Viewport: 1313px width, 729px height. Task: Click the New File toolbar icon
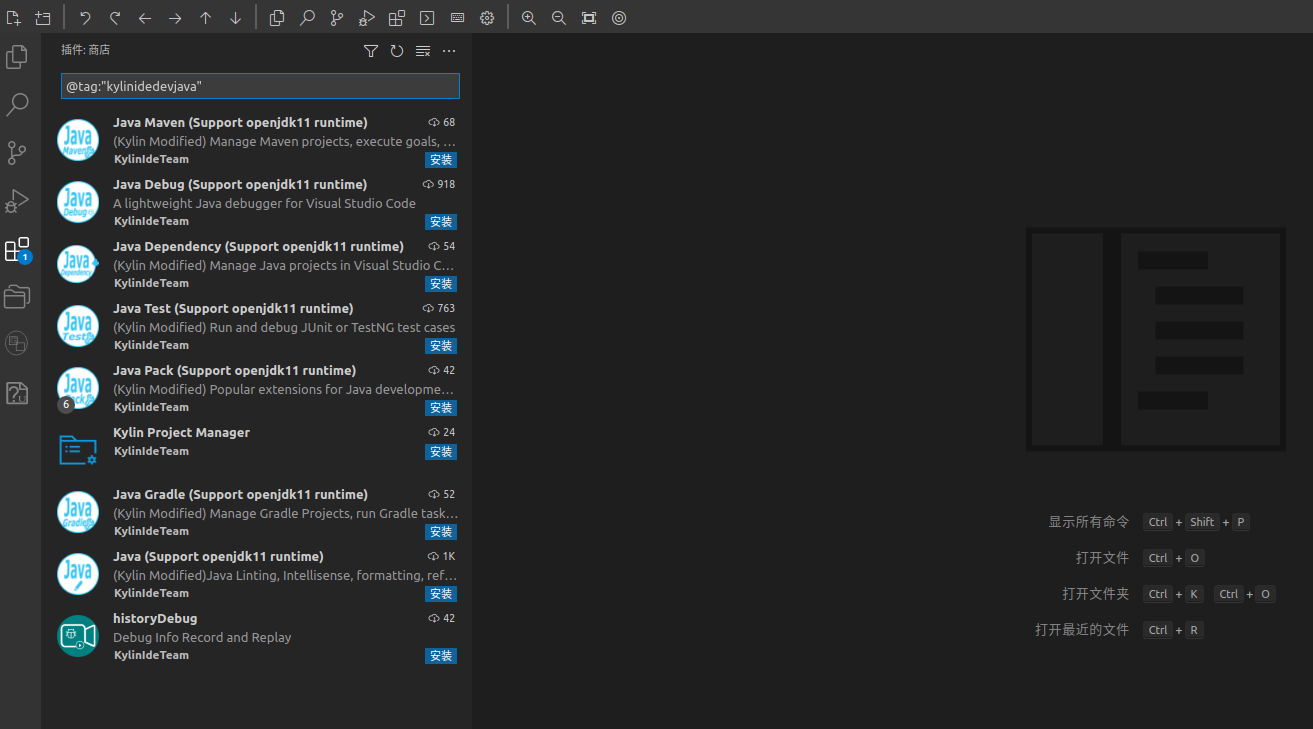(x=14, y=18)
